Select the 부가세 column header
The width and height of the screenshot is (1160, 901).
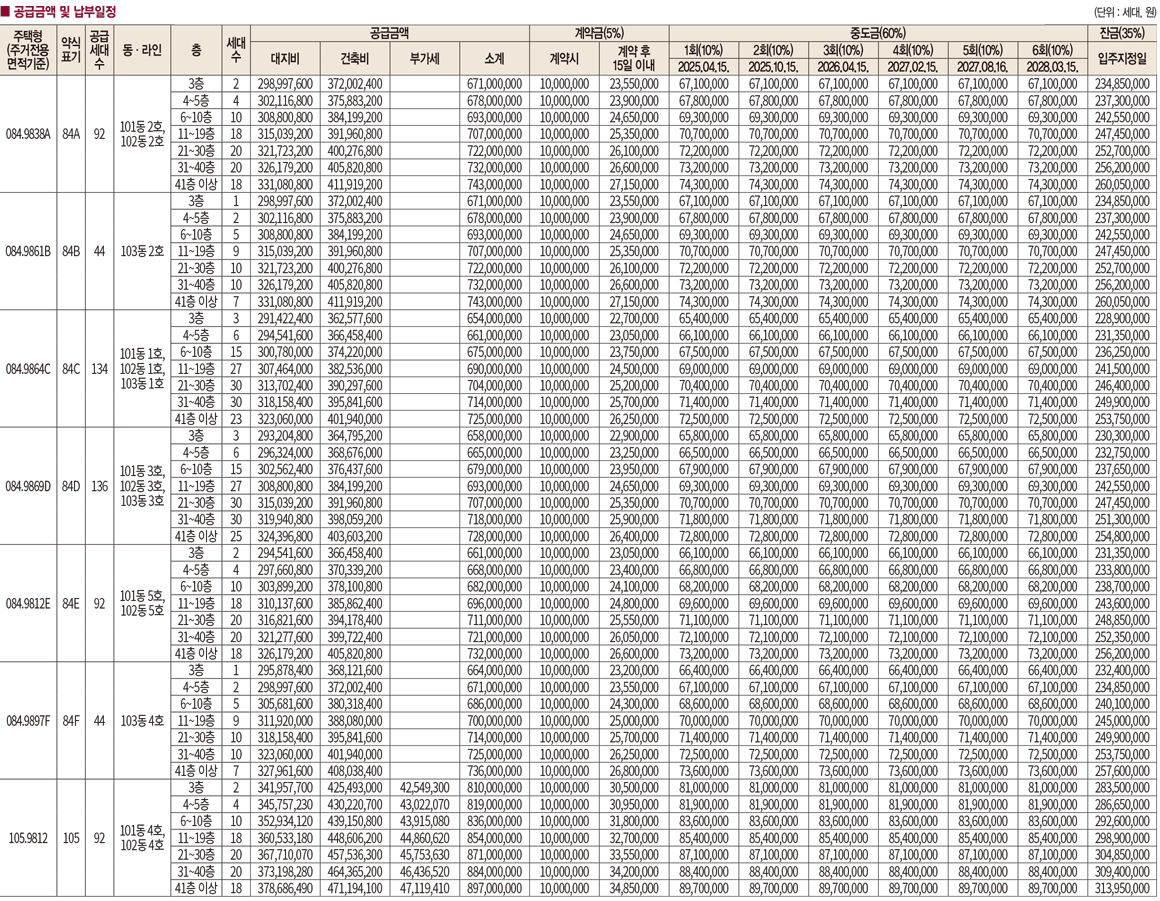[x=424, y=58]
